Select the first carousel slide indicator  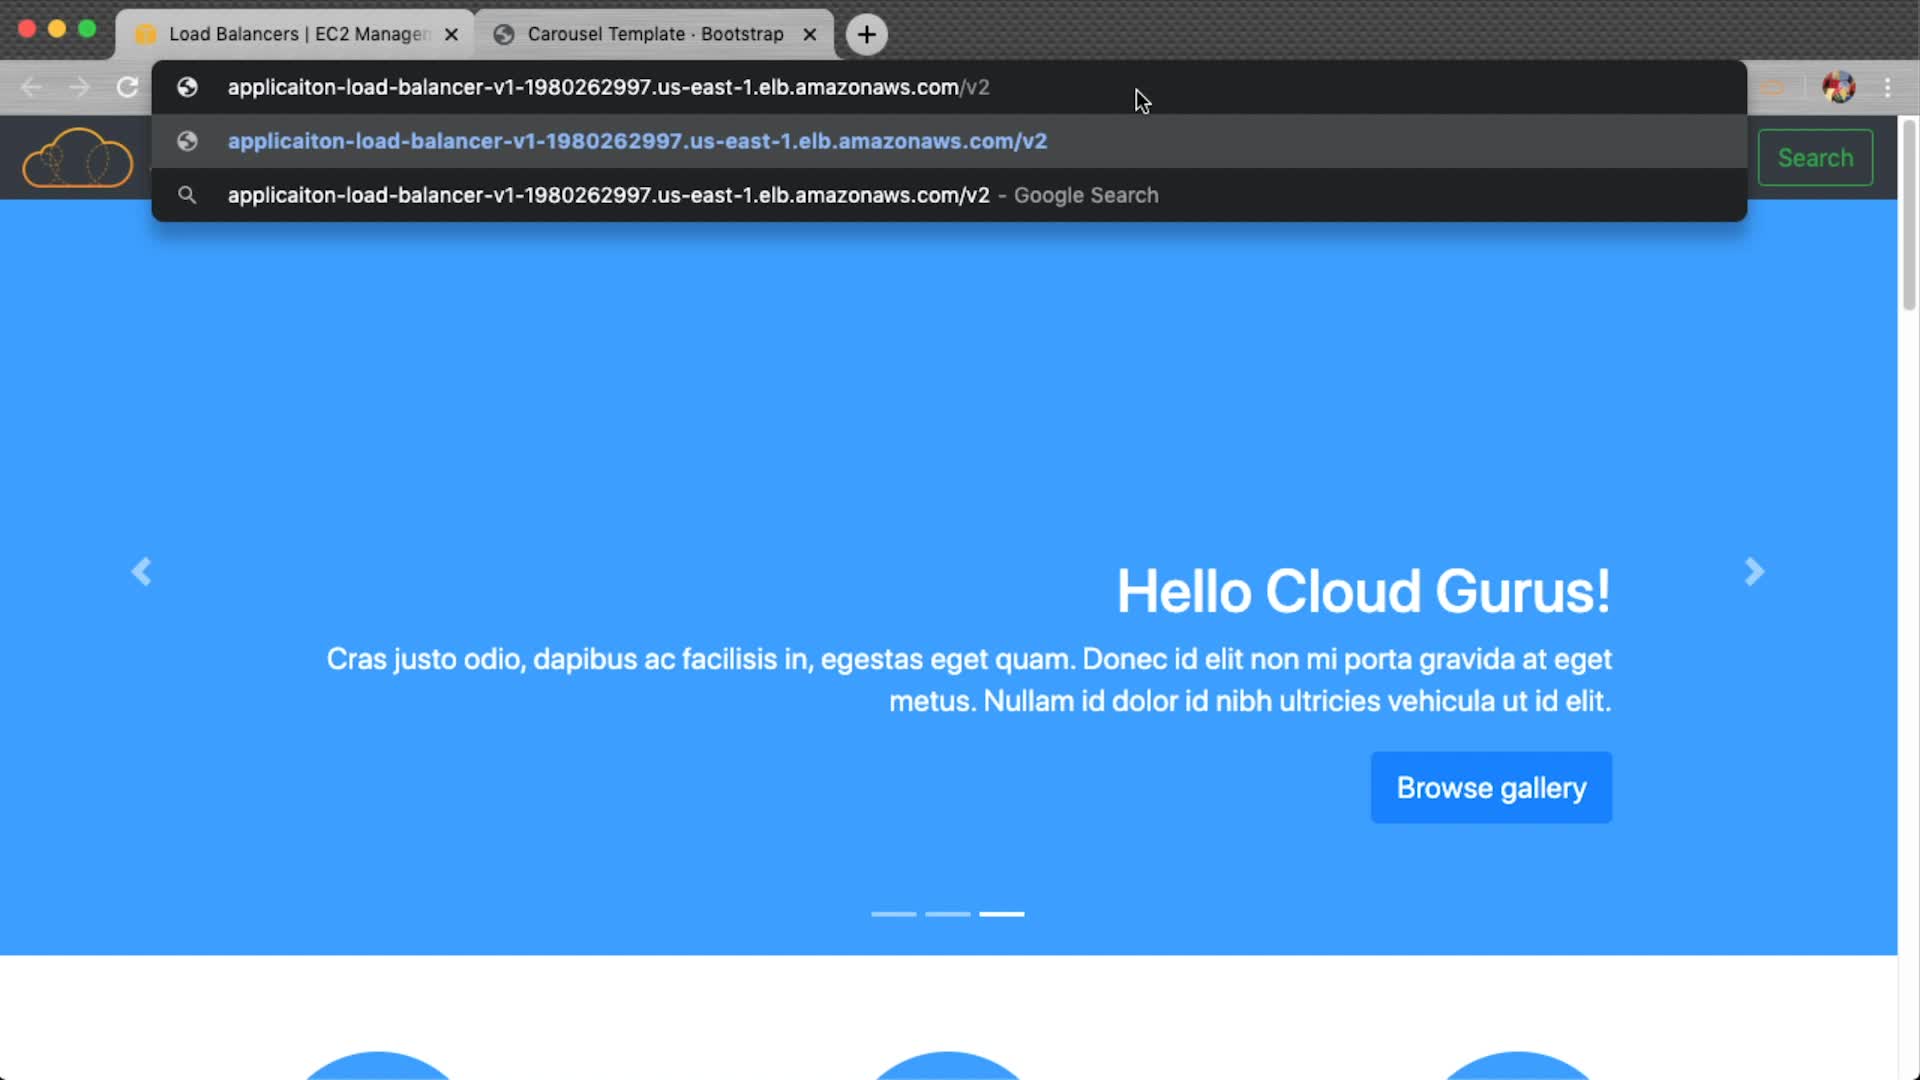[893, 914]
